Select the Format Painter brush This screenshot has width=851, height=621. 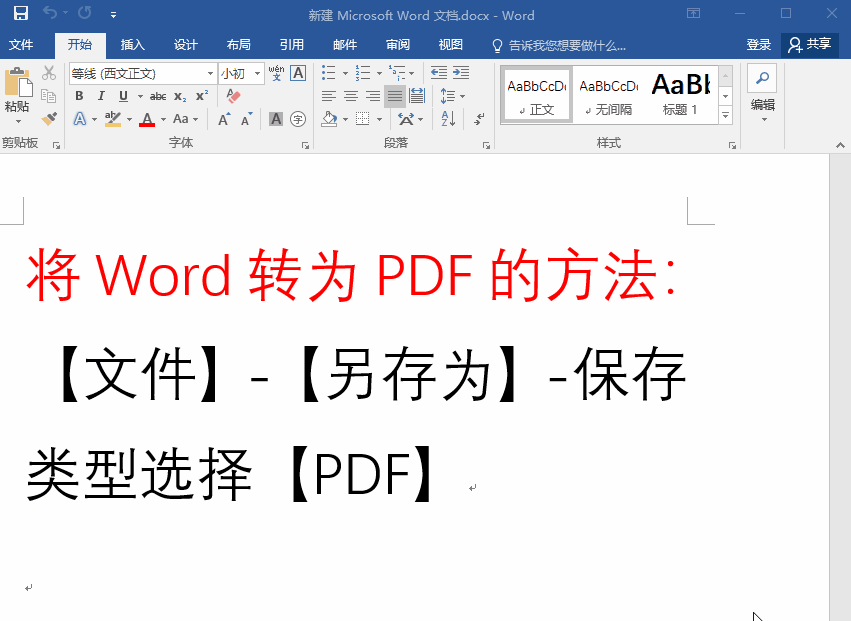[49, 118]
